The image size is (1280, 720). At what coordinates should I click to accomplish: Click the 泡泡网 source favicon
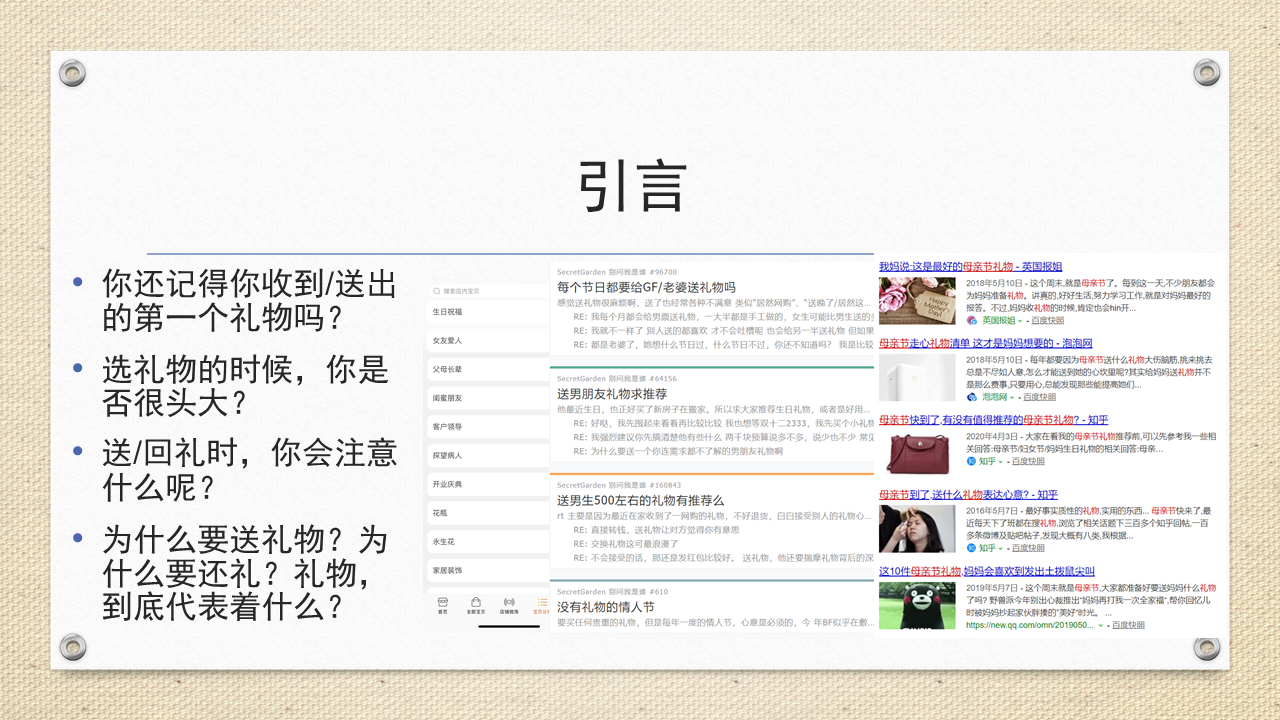click(x=972, y=396)
